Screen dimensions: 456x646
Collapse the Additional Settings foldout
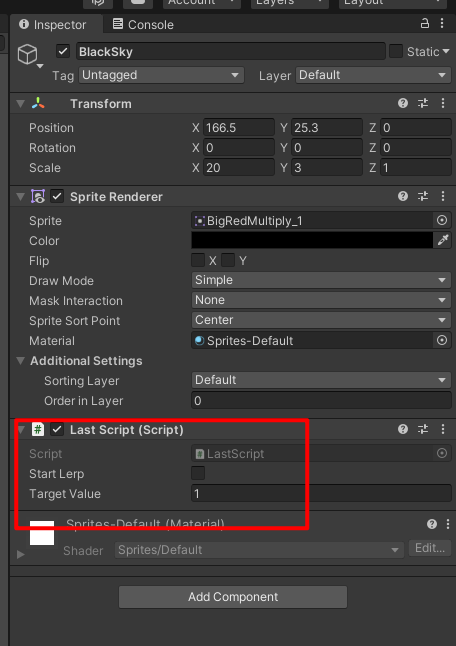pos(20,360)
